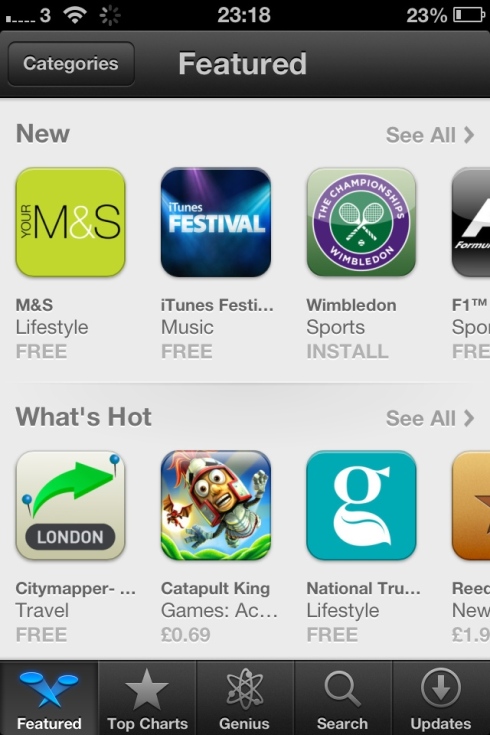490x735 pixels.
Task: Tap FREE under iTunes Festival
Action: pyautogui.click(x=187, y=351)
